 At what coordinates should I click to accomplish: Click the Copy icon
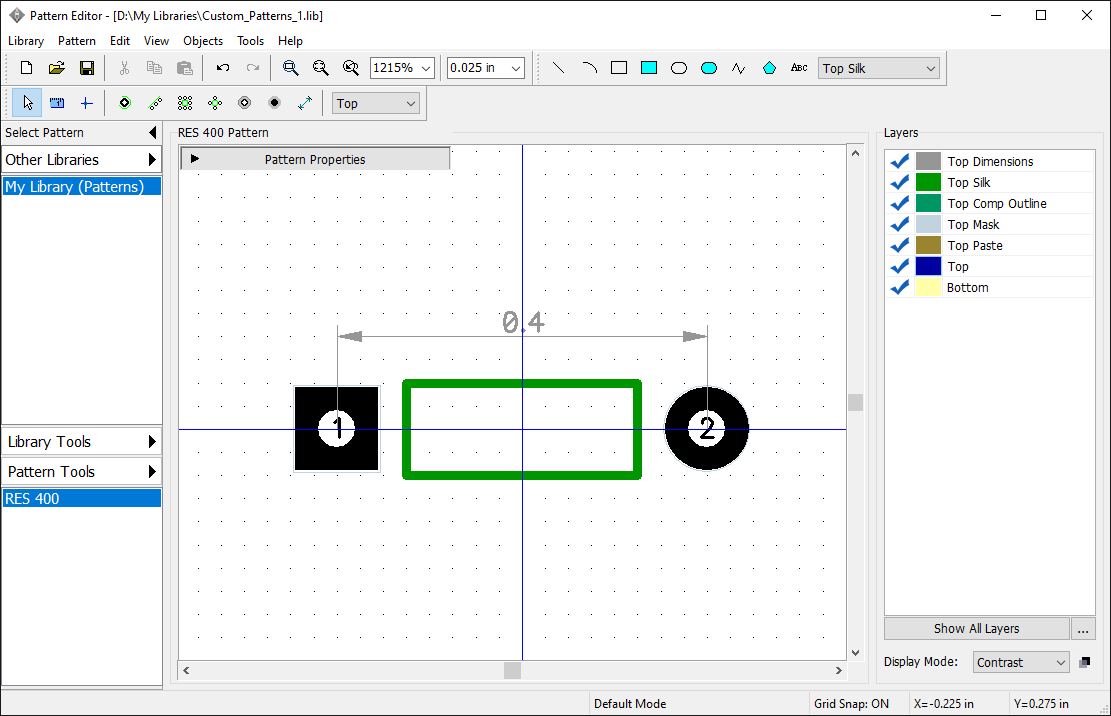pos(154,68)
